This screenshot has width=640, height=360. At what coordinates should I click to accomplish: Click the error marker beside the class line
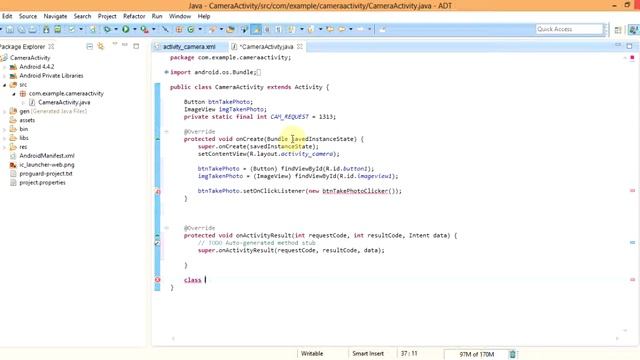(158, 280)
